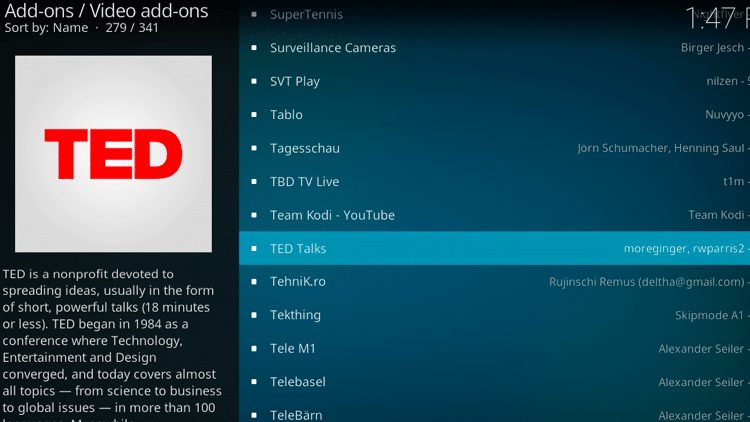Click the bullet icon beside Tablo

point(254,115)
